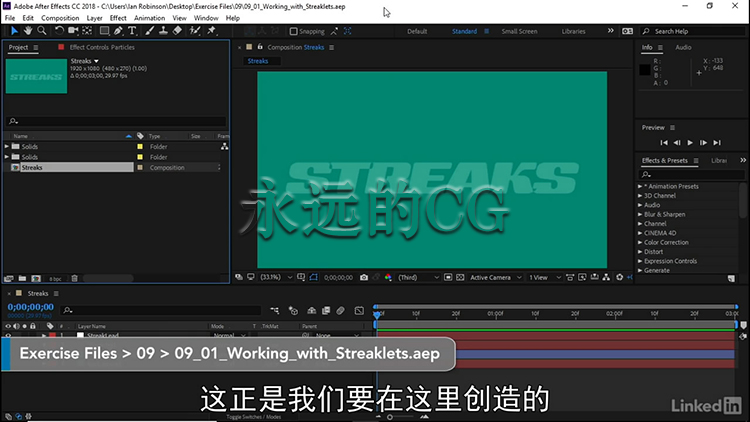Create a new composition from Project panel footer
Image resolution: width=750 pixels, height=422 pixels.
pyautogui.click(x=36, y=278)
